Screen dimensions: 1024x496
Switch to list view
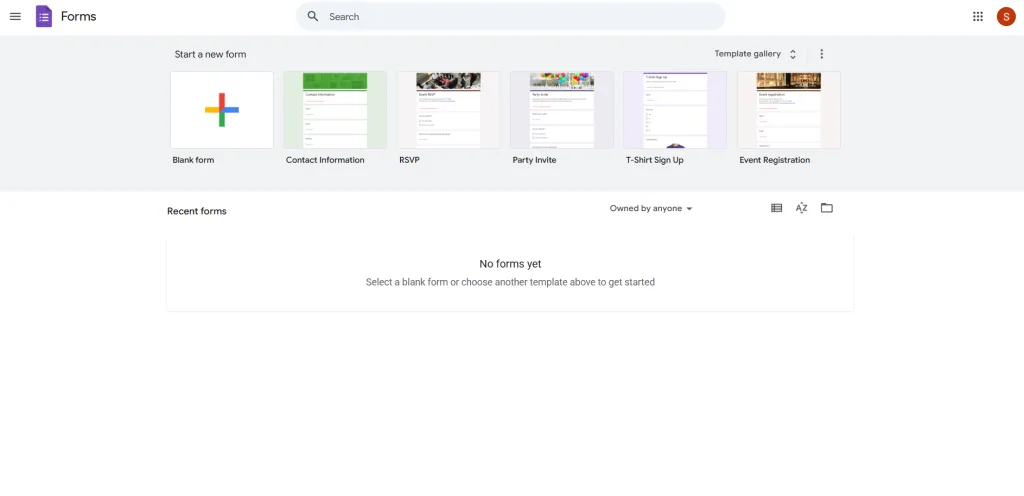(776, 208)
